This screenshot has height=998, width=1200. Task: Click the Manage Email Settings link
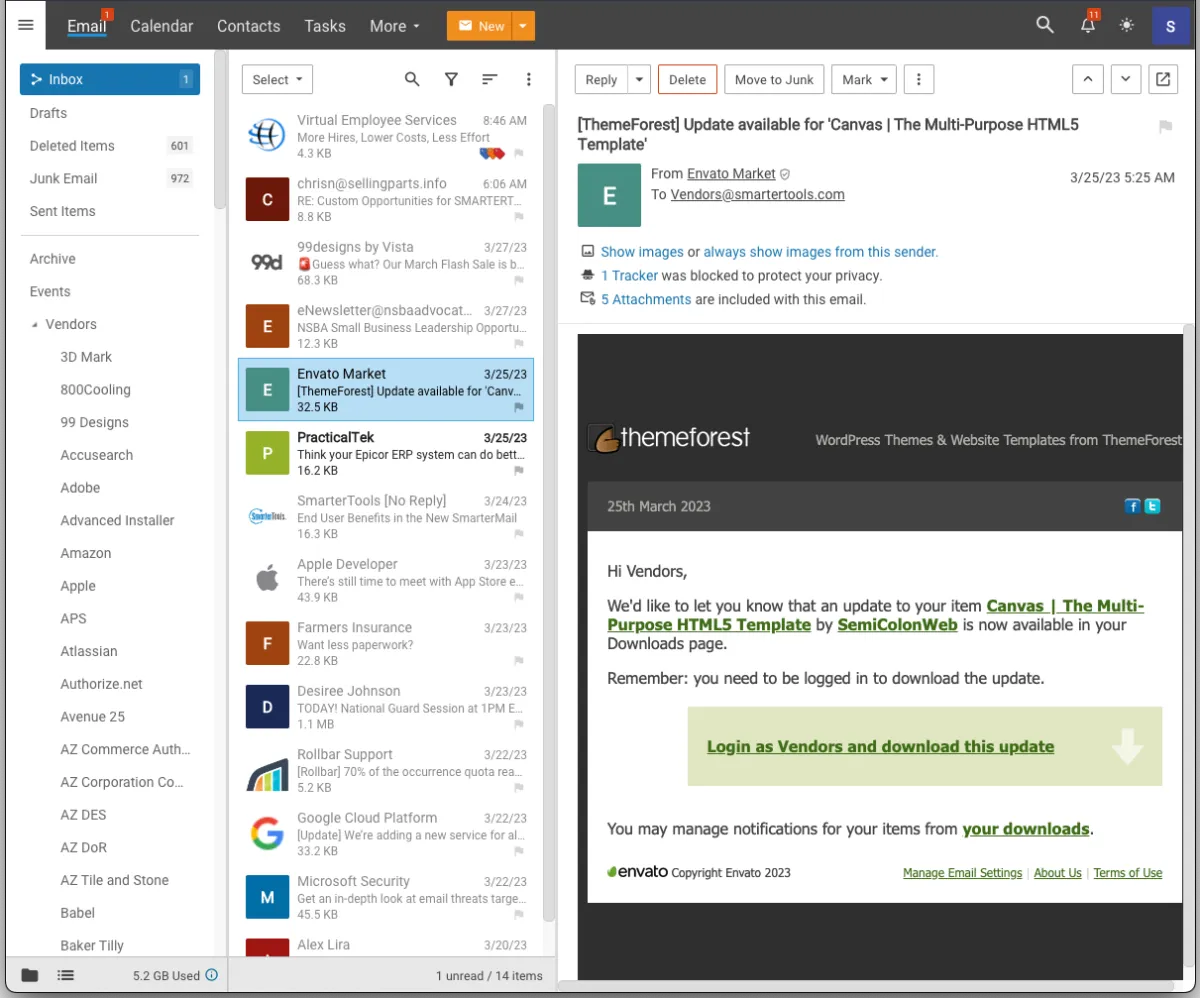point(962,873)
